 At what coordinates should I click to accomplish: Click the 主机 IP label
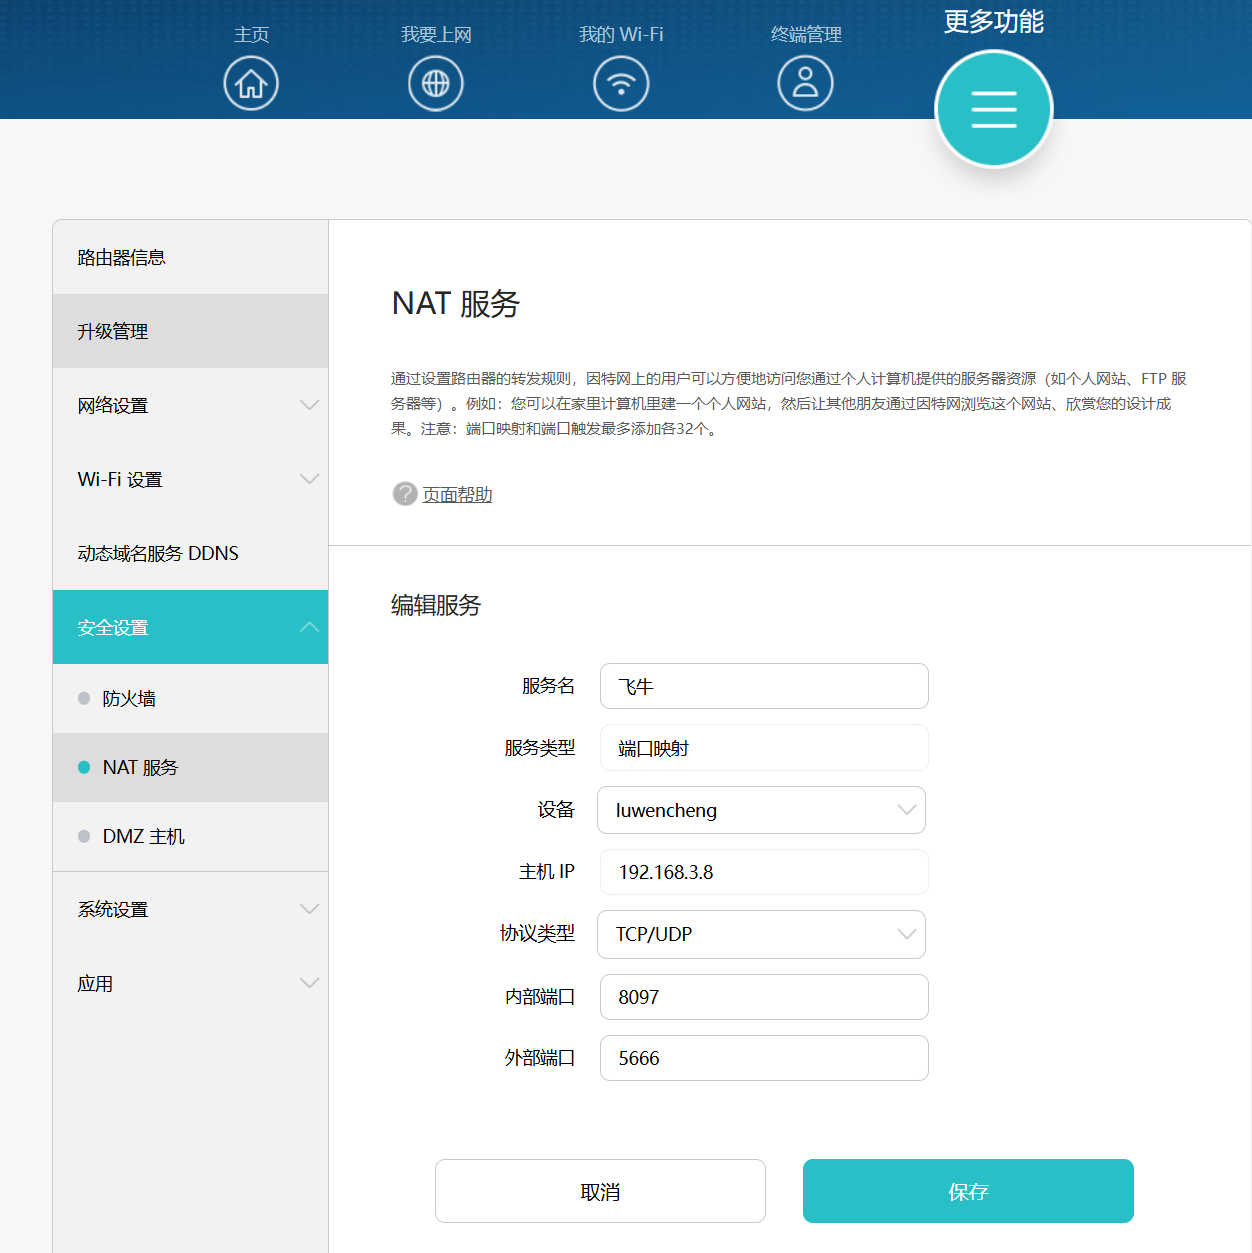point(547,872)
